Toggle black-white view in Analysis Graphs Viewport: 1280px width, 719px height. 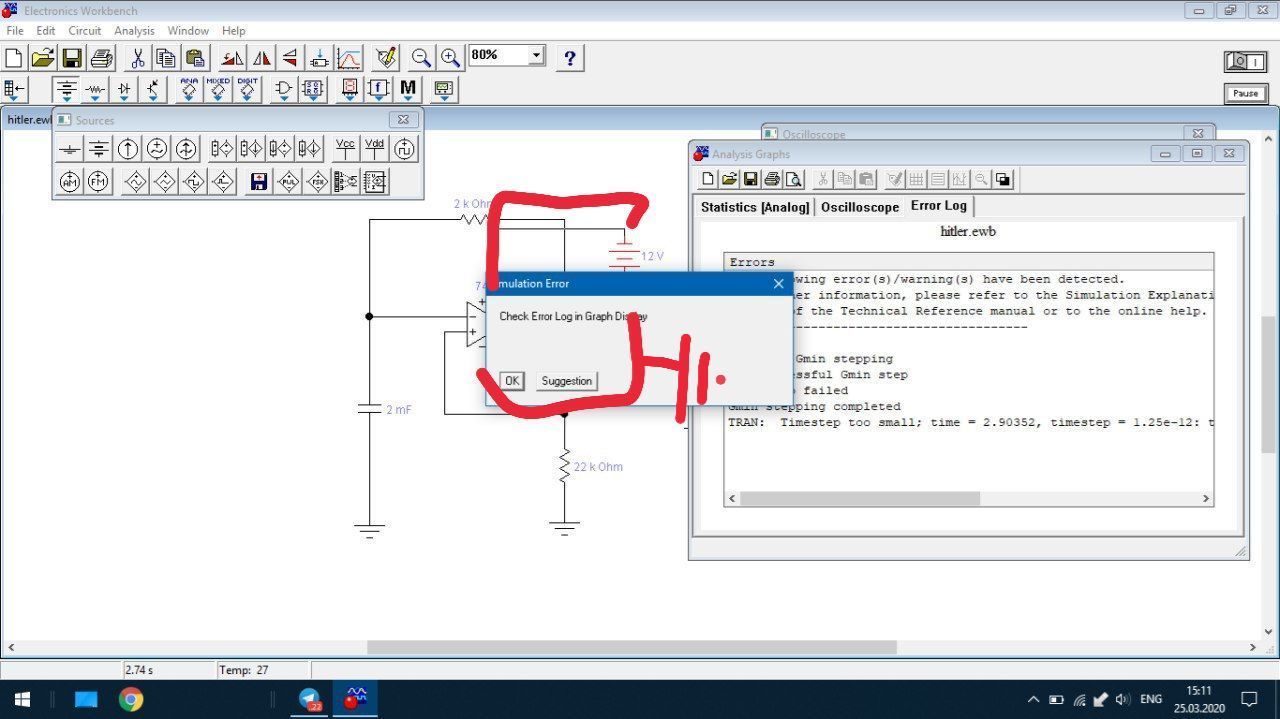click(1003, 179)
